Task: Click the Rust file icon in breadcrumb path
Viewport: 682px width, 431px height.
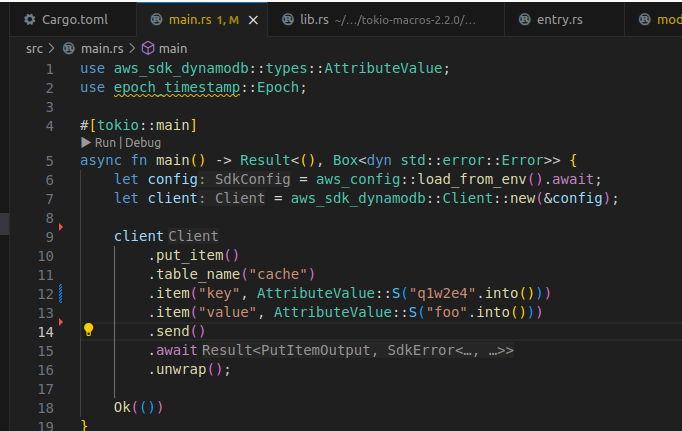Action: [69, 48]
